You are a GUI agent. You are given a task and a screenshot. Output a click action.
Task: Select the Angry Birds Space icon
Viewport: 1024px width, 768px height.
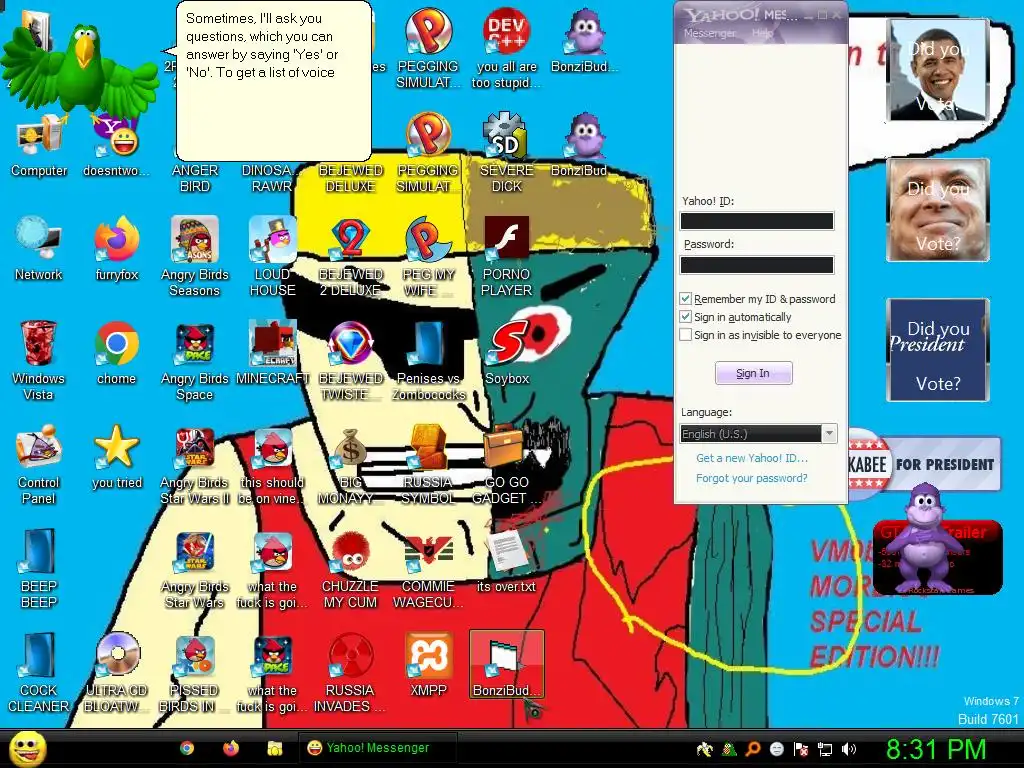tap(195, 360)
